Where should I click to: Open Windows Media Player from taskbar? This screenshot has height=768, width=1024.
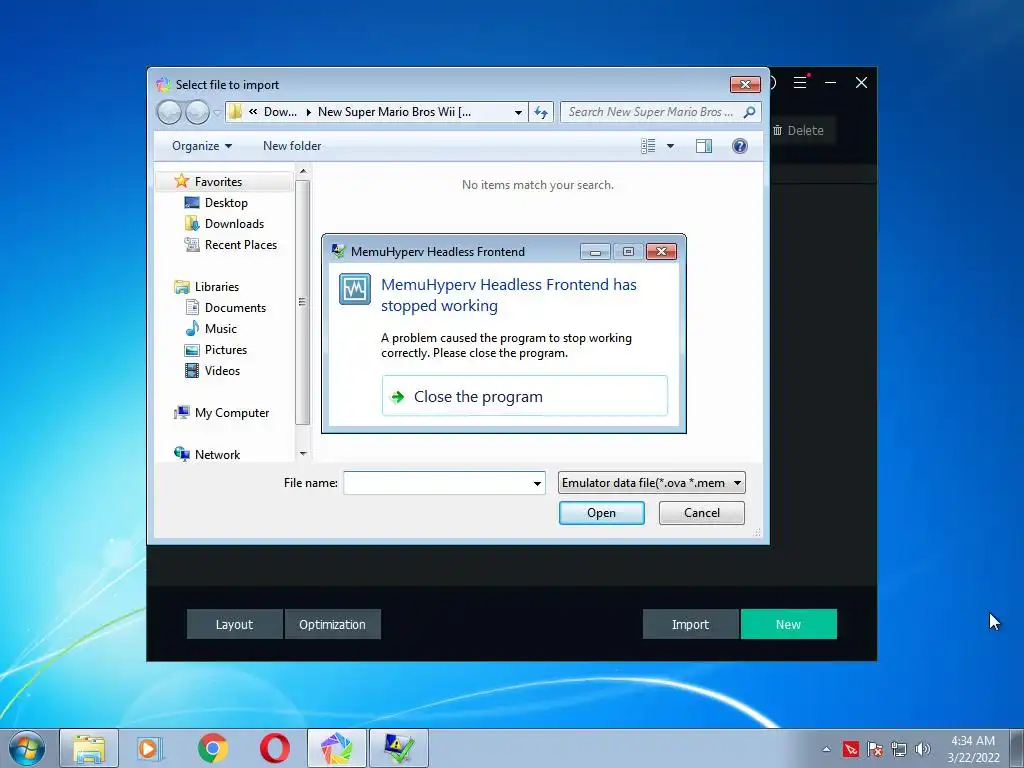(150, 748)
